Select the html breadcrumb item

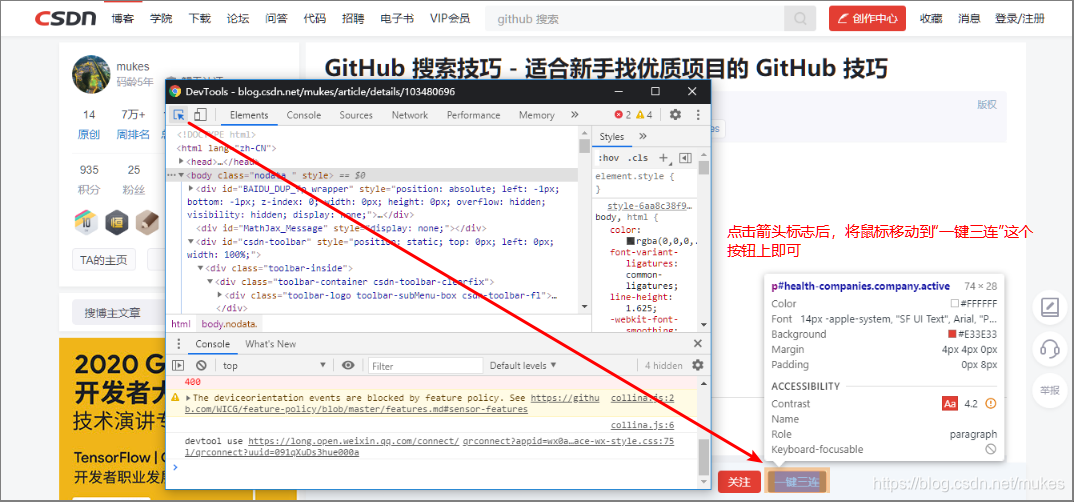pos(181,324)
